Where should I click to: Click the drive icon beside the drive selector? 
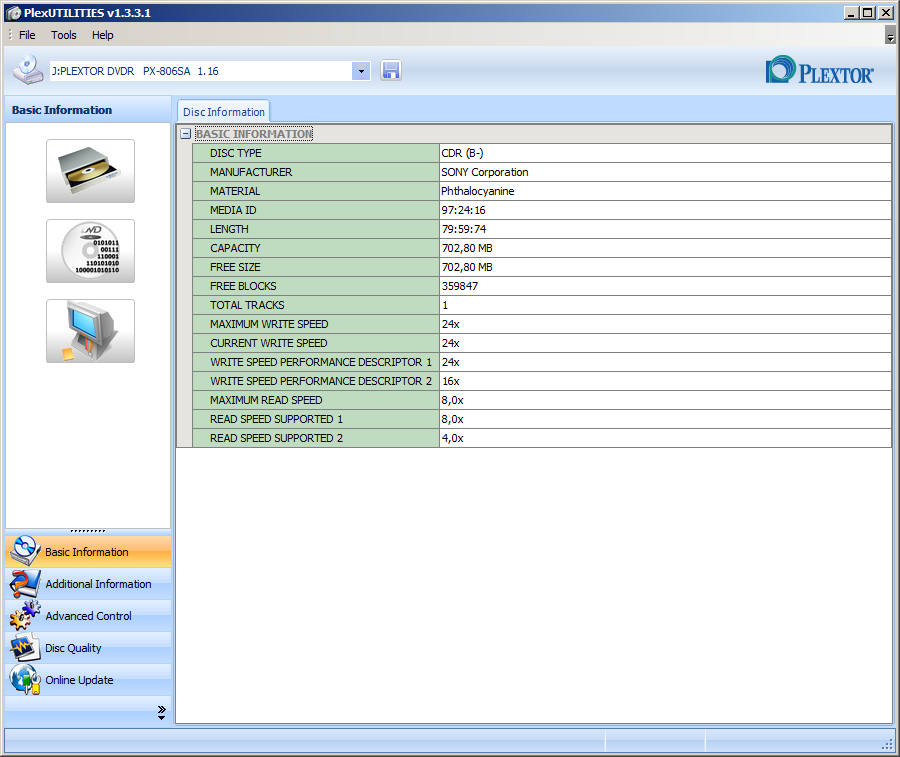tap(28, 70)
